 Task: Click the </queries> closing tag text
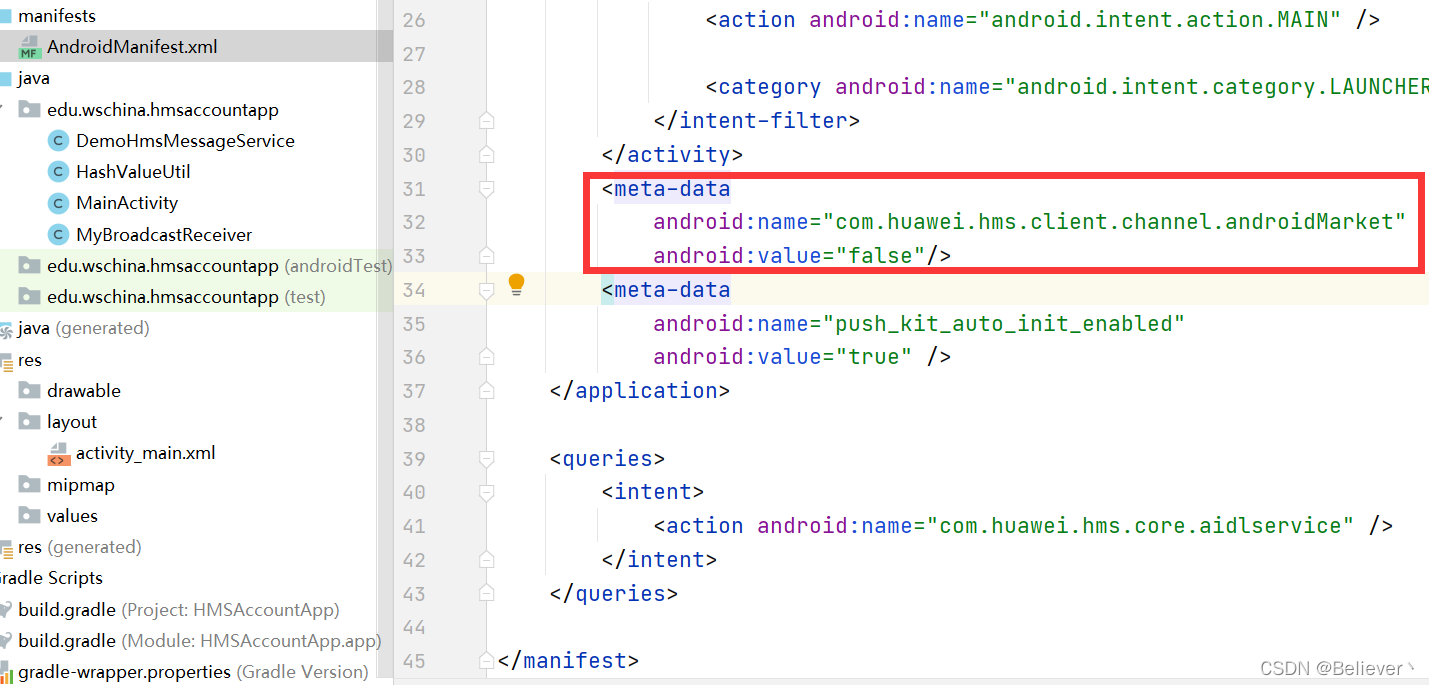pos(614,593)
